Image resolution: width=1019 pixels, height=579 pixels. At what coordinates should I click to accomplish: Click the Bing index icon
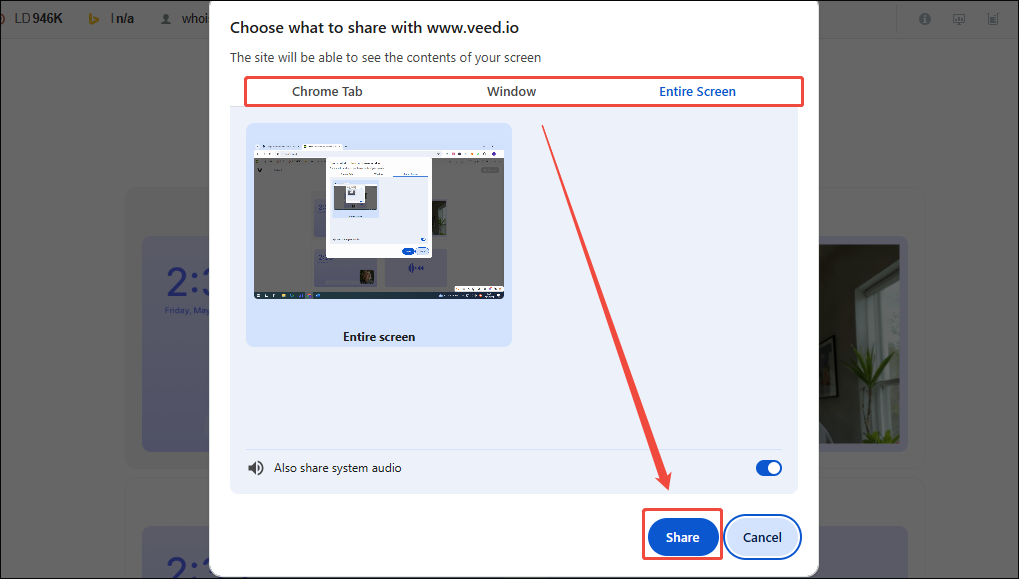coord(94,18)
